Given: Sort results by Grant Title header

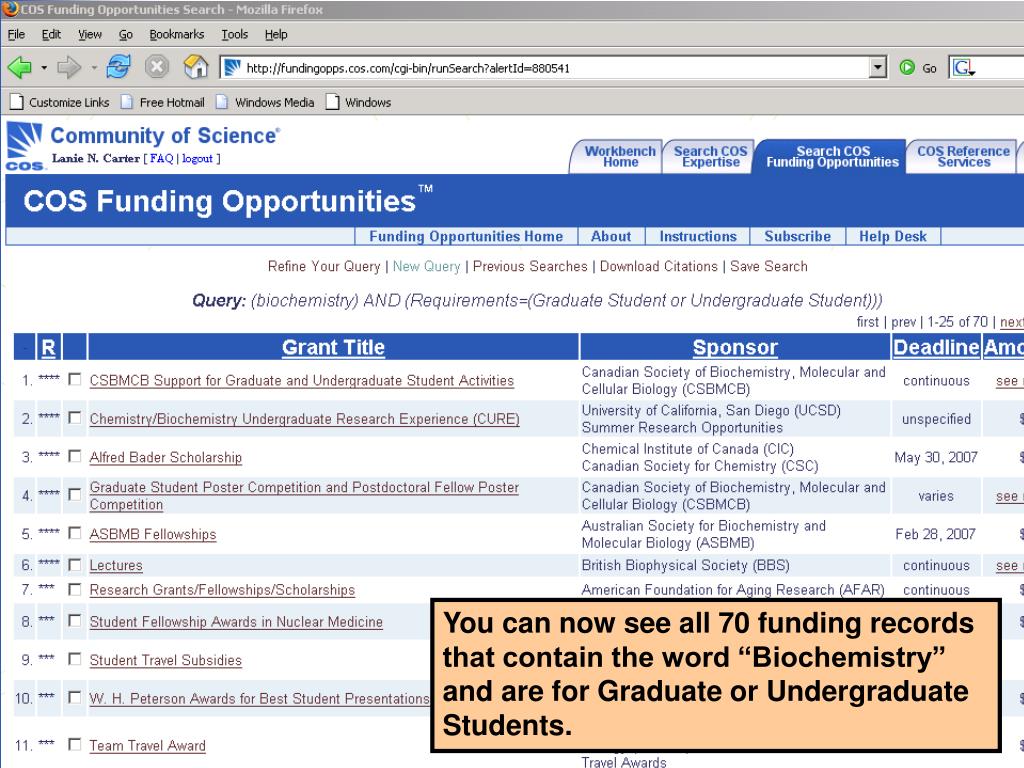Looking at the screenshot, I should (333, 347).
